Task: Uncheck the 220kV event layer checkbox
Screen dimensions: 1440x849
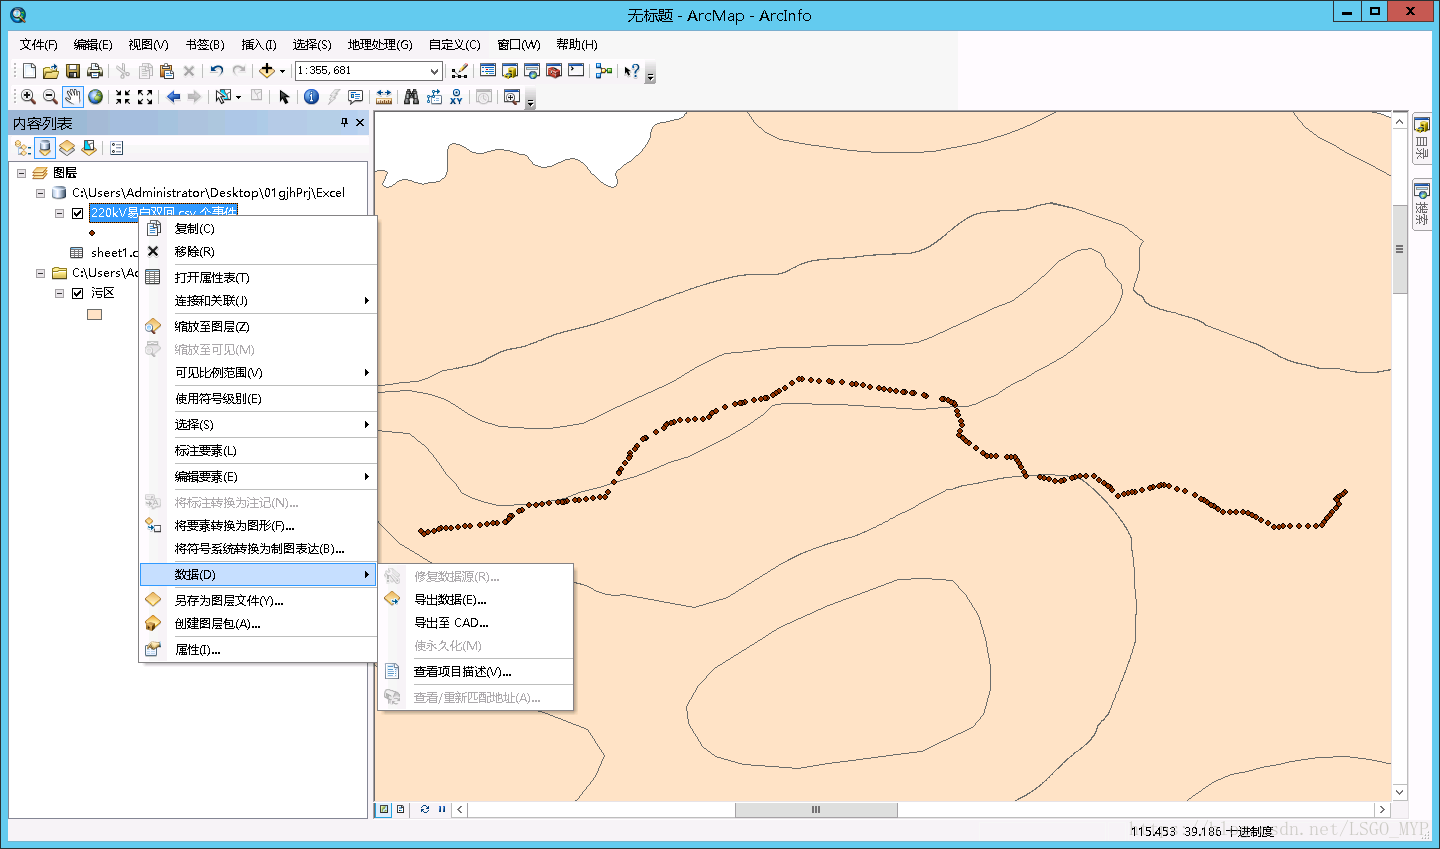Action: pyautogui.click(x=77, y=213)
